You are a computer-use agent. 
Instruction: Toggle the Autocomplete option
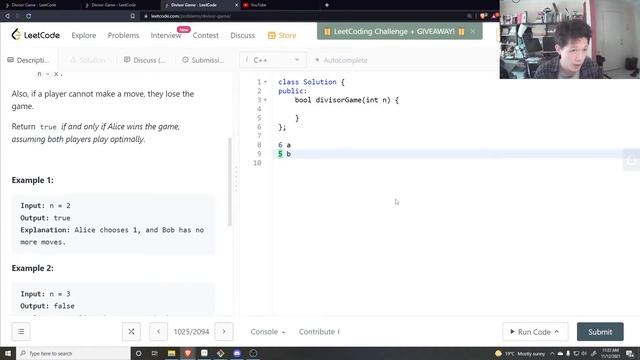[341, 60]
